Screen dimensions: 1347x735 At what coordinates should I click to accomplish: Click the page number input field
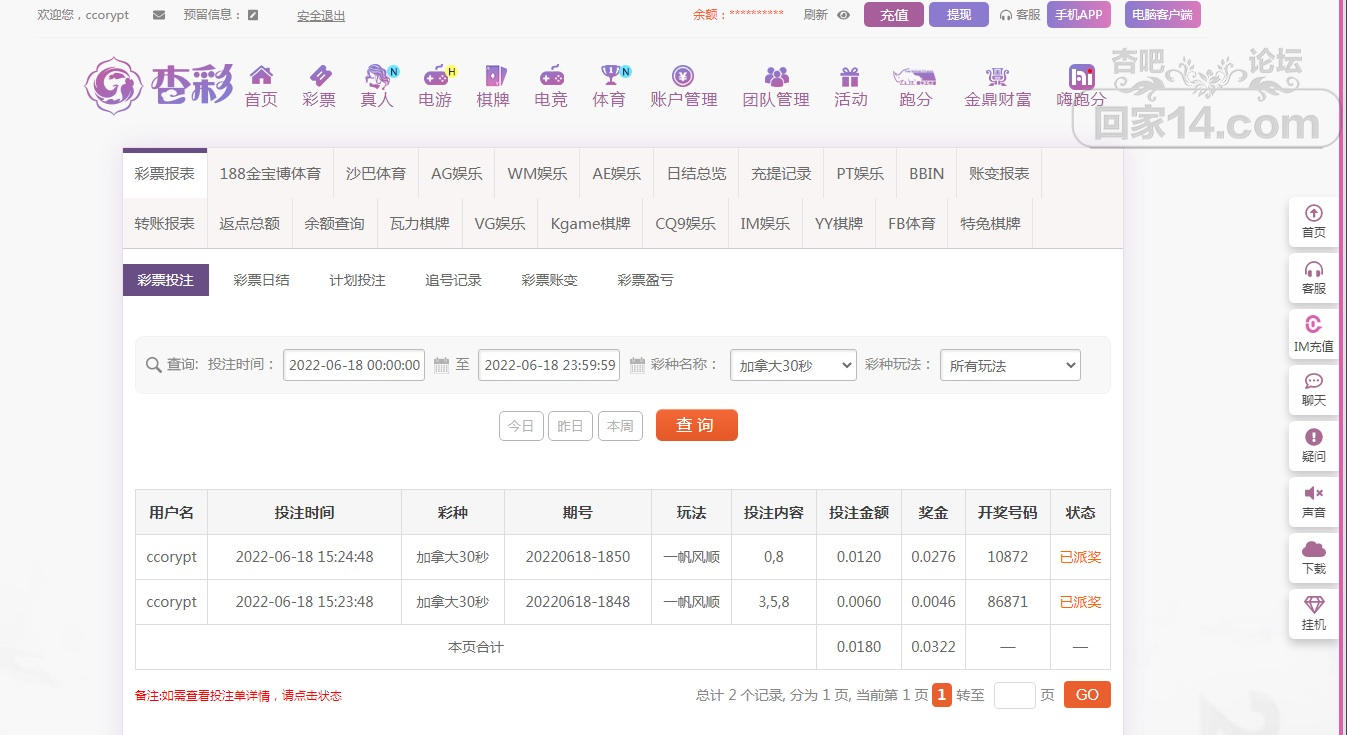click(1014, 695)
